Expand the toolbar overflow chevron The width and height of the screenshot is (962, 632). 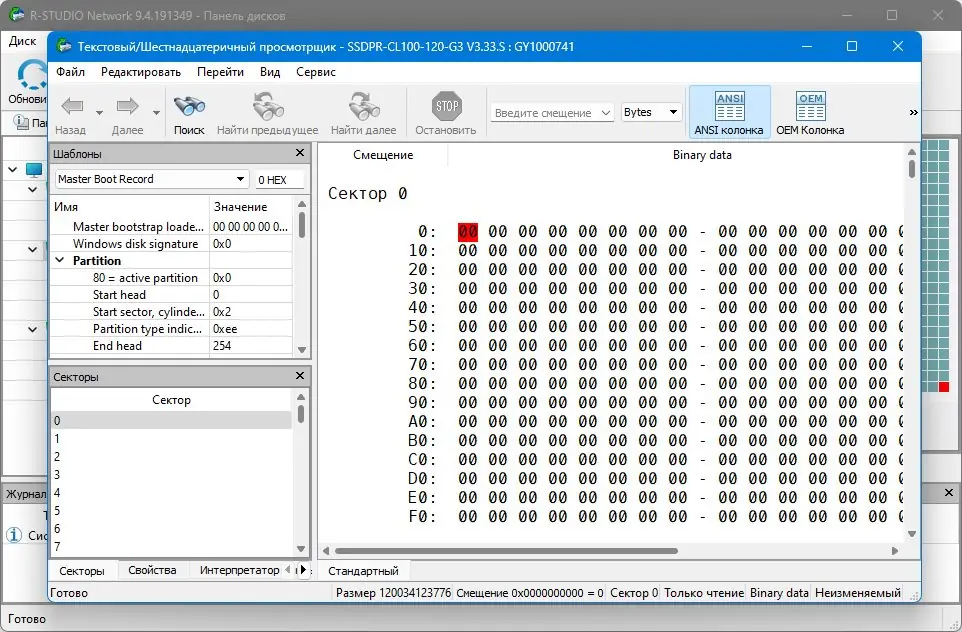[x=914, y=112]
